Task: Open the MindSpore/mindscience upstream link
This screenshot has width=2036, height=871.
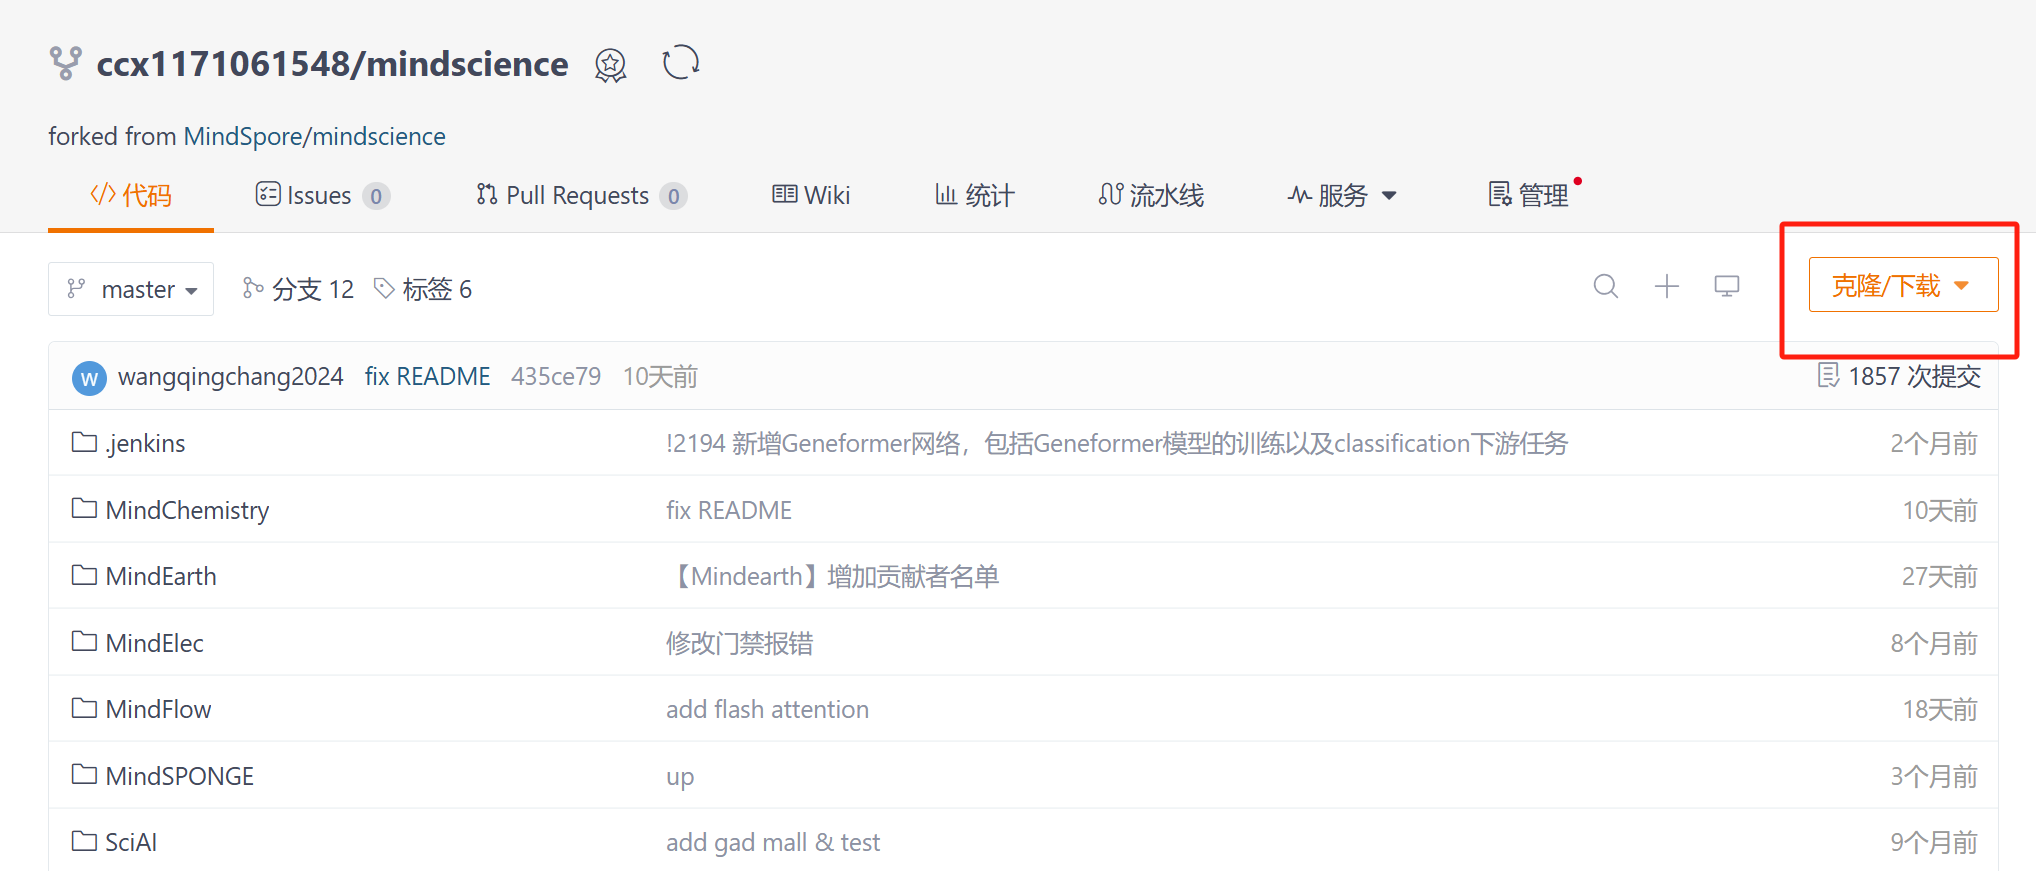Action: coord(315,136)
